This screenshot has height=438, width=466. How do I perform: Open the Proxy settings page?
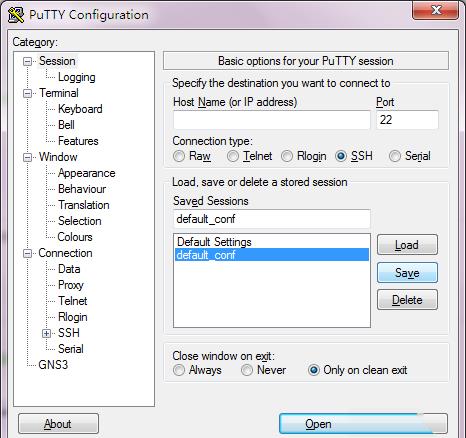(x=71, y=285)
